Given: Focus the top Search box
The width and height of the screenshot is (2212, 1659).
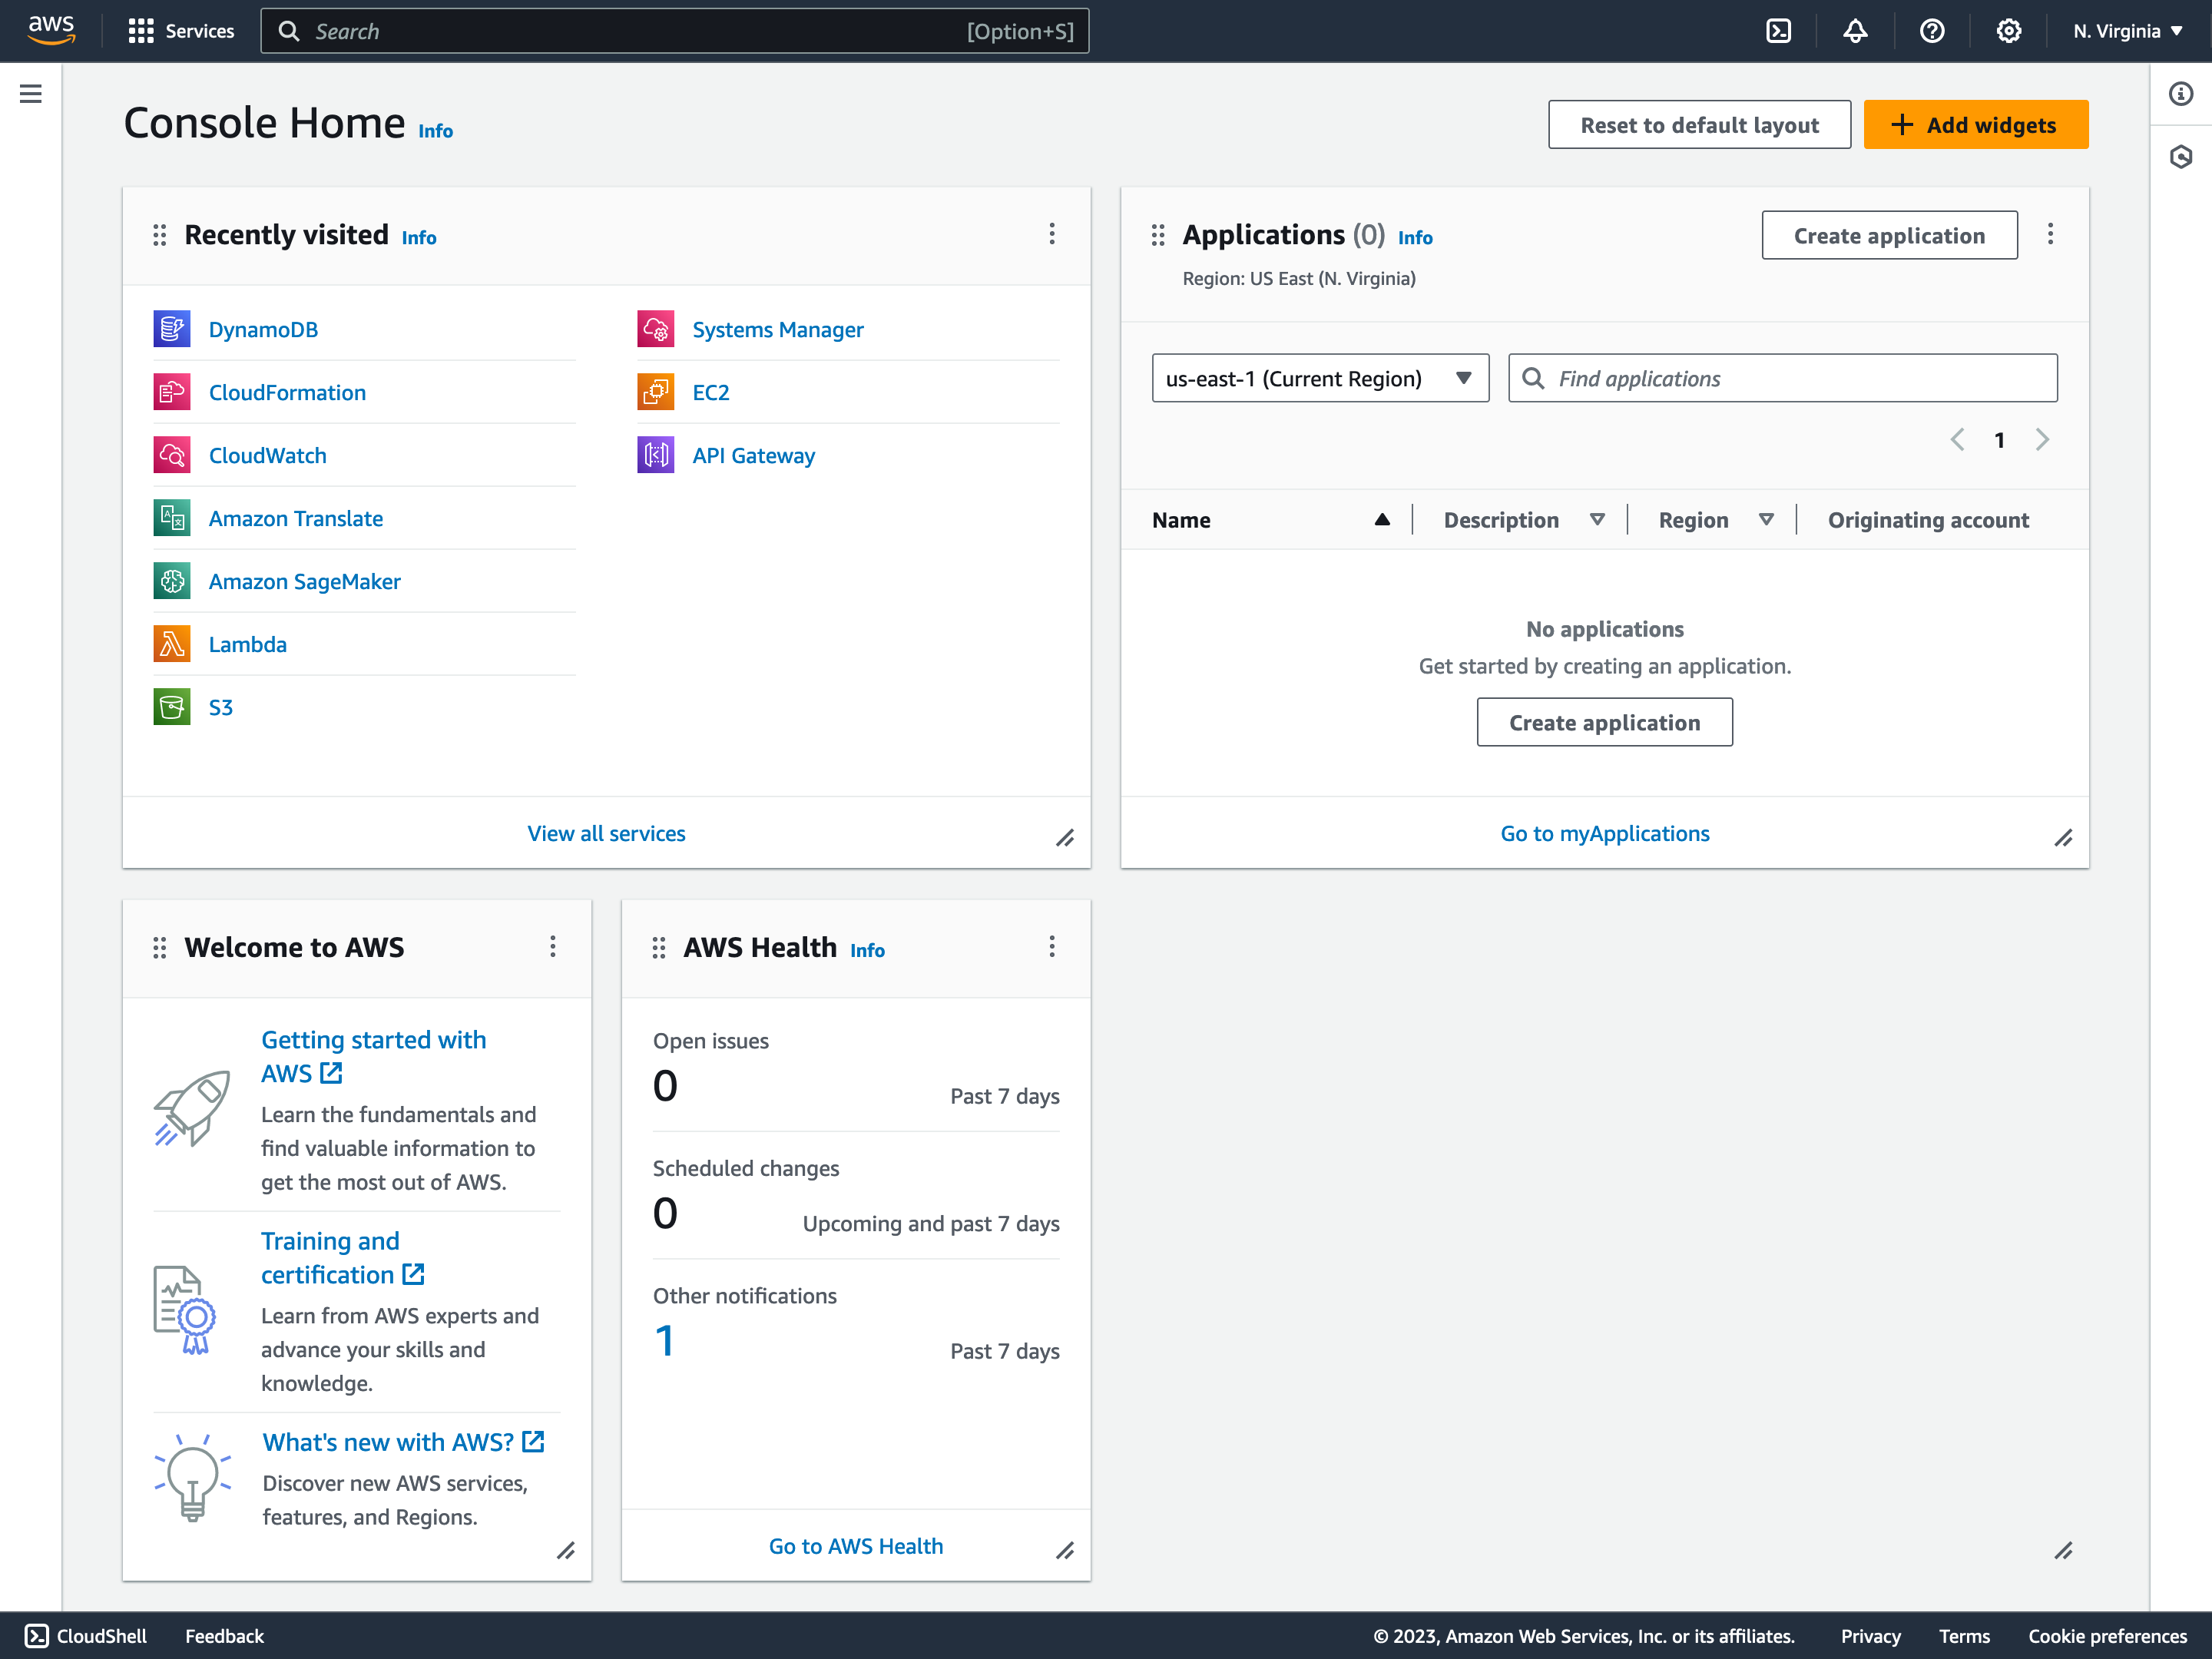Looking at the screenshot, I should 674,31.
